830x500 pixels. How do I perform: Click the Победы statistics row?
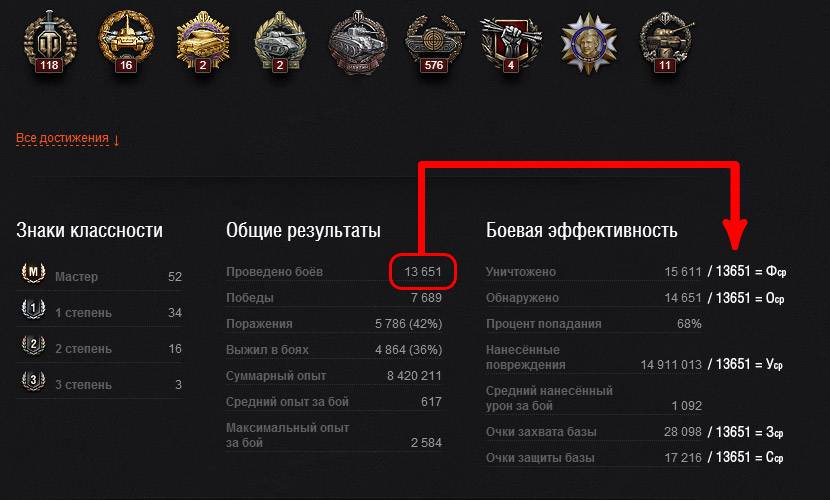coord(333,297)
